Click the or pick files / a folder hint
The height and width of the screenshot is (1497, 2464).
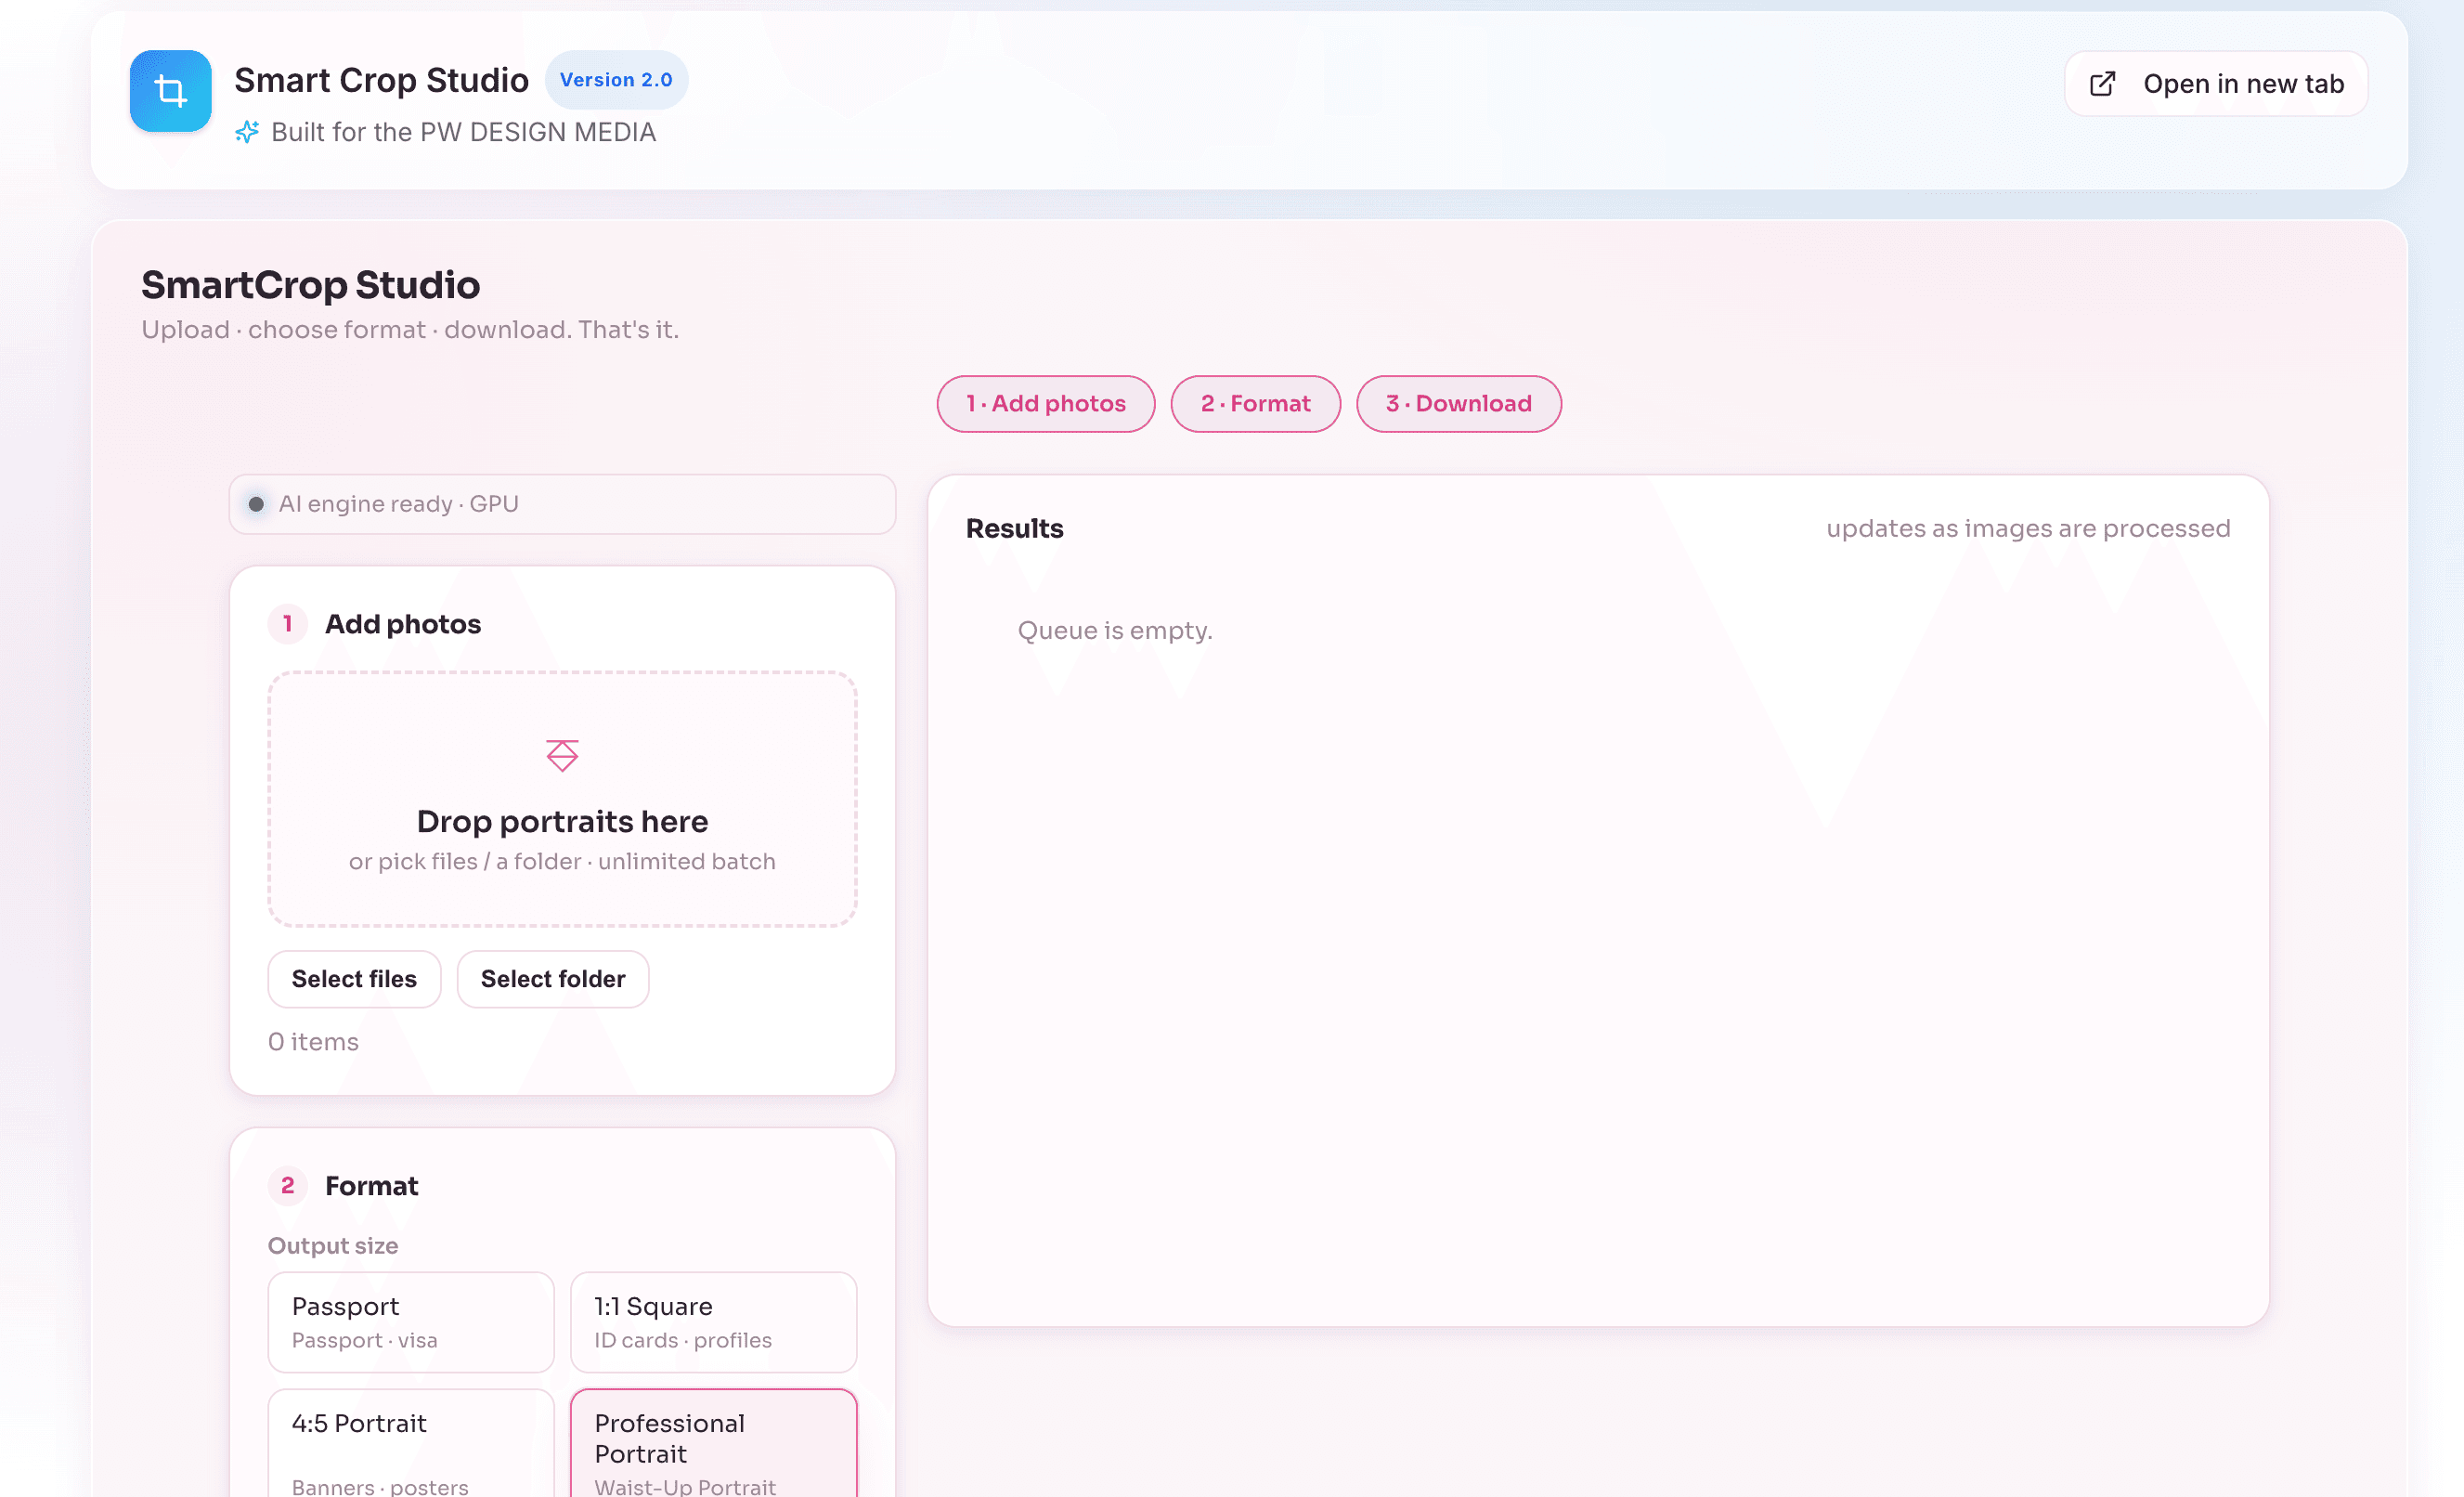[562, 862]
